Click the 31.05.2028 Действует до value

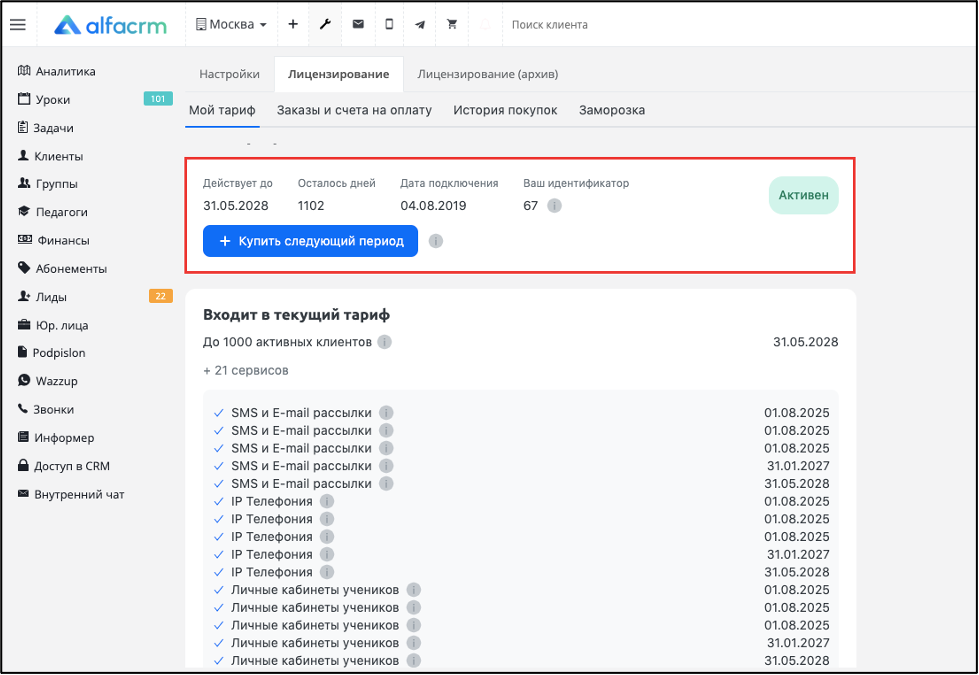click(x=235, y=206)
